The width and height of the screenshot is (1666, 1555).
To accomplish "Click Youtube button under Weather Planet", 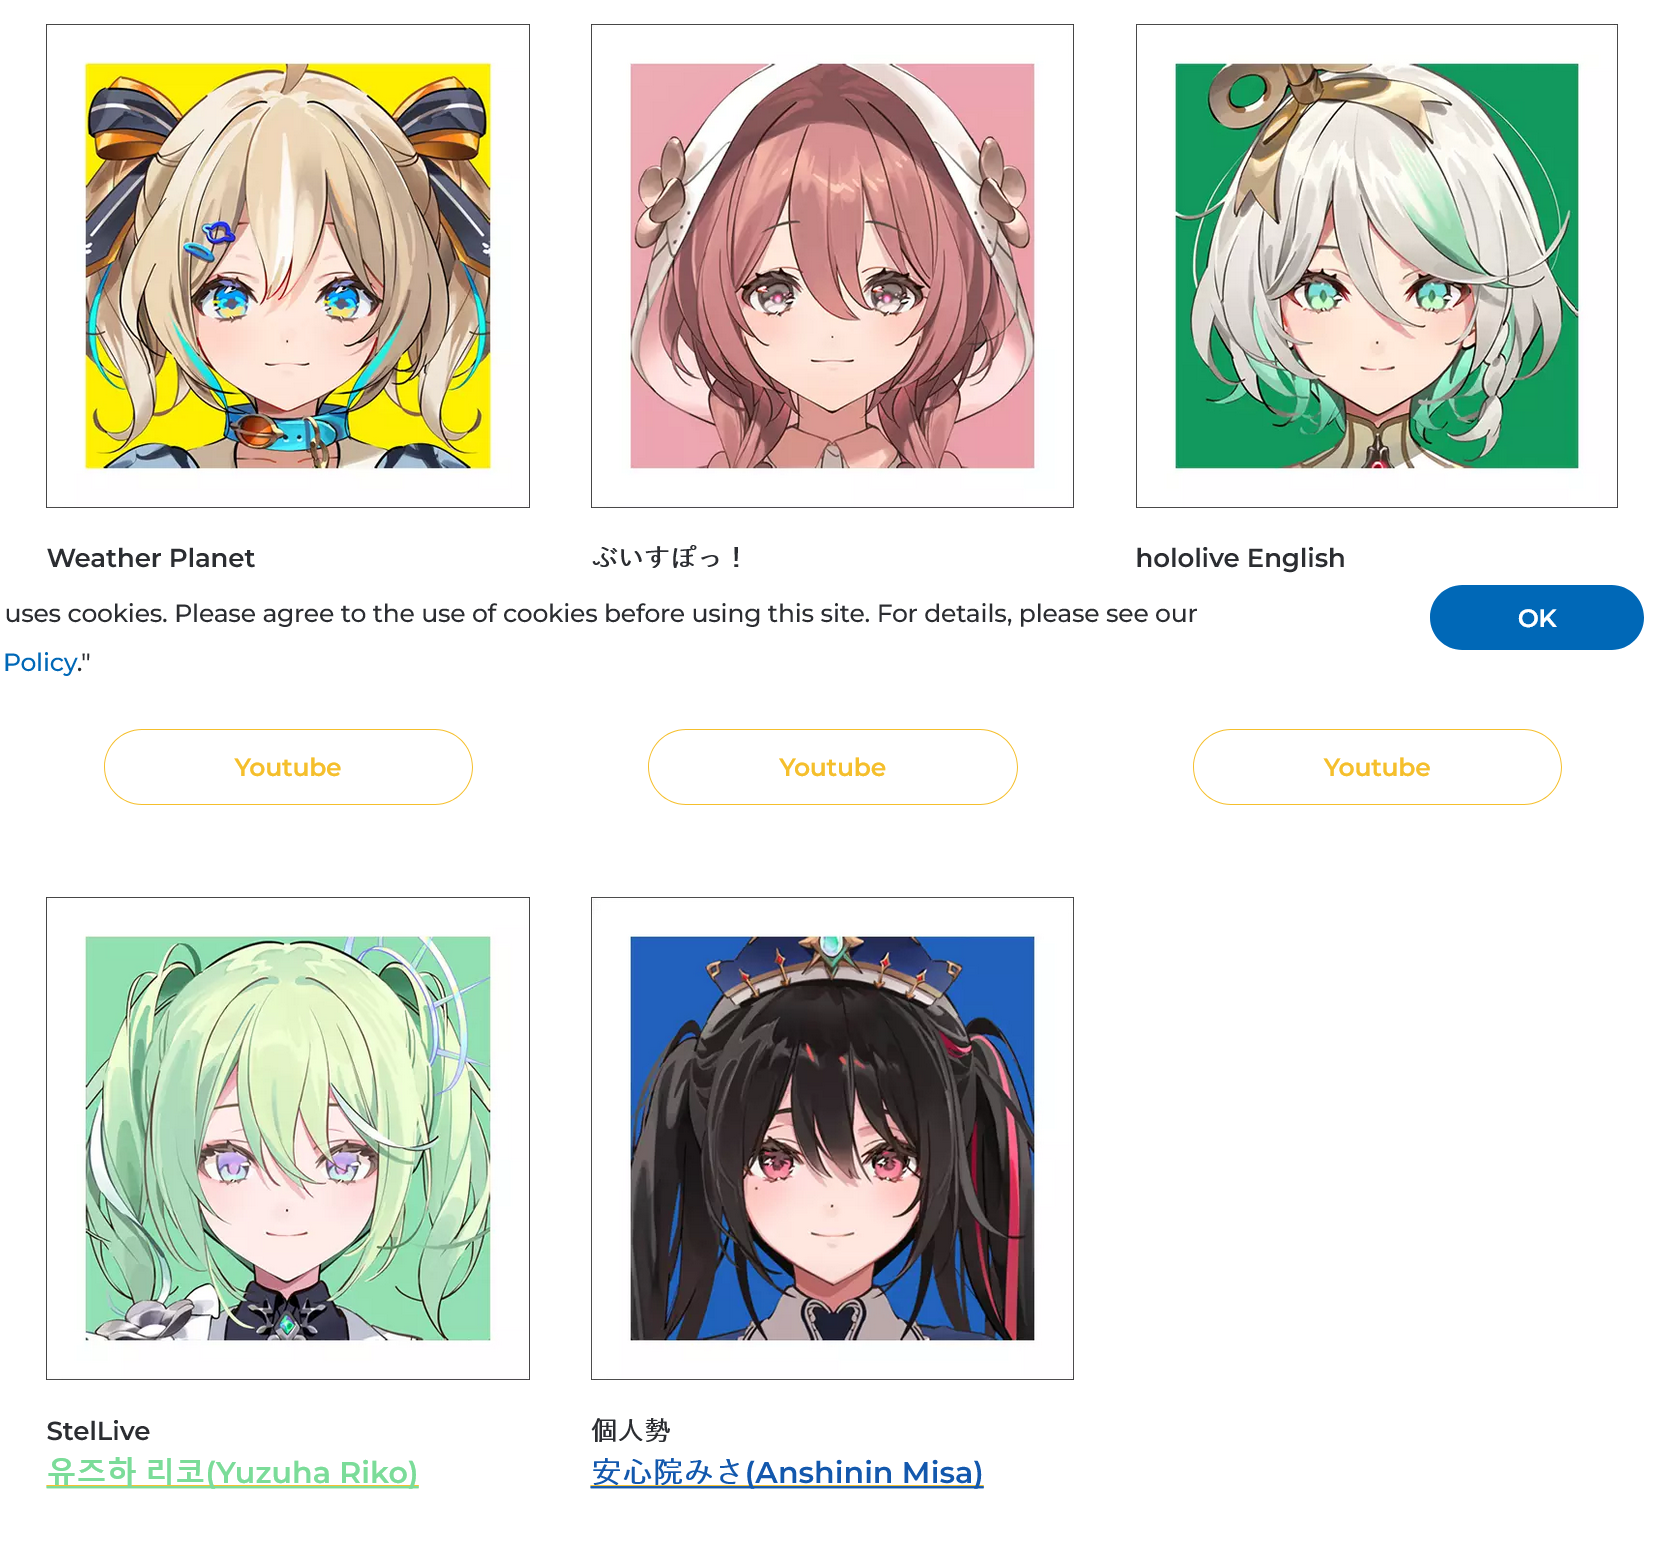I will coord(288,767).
